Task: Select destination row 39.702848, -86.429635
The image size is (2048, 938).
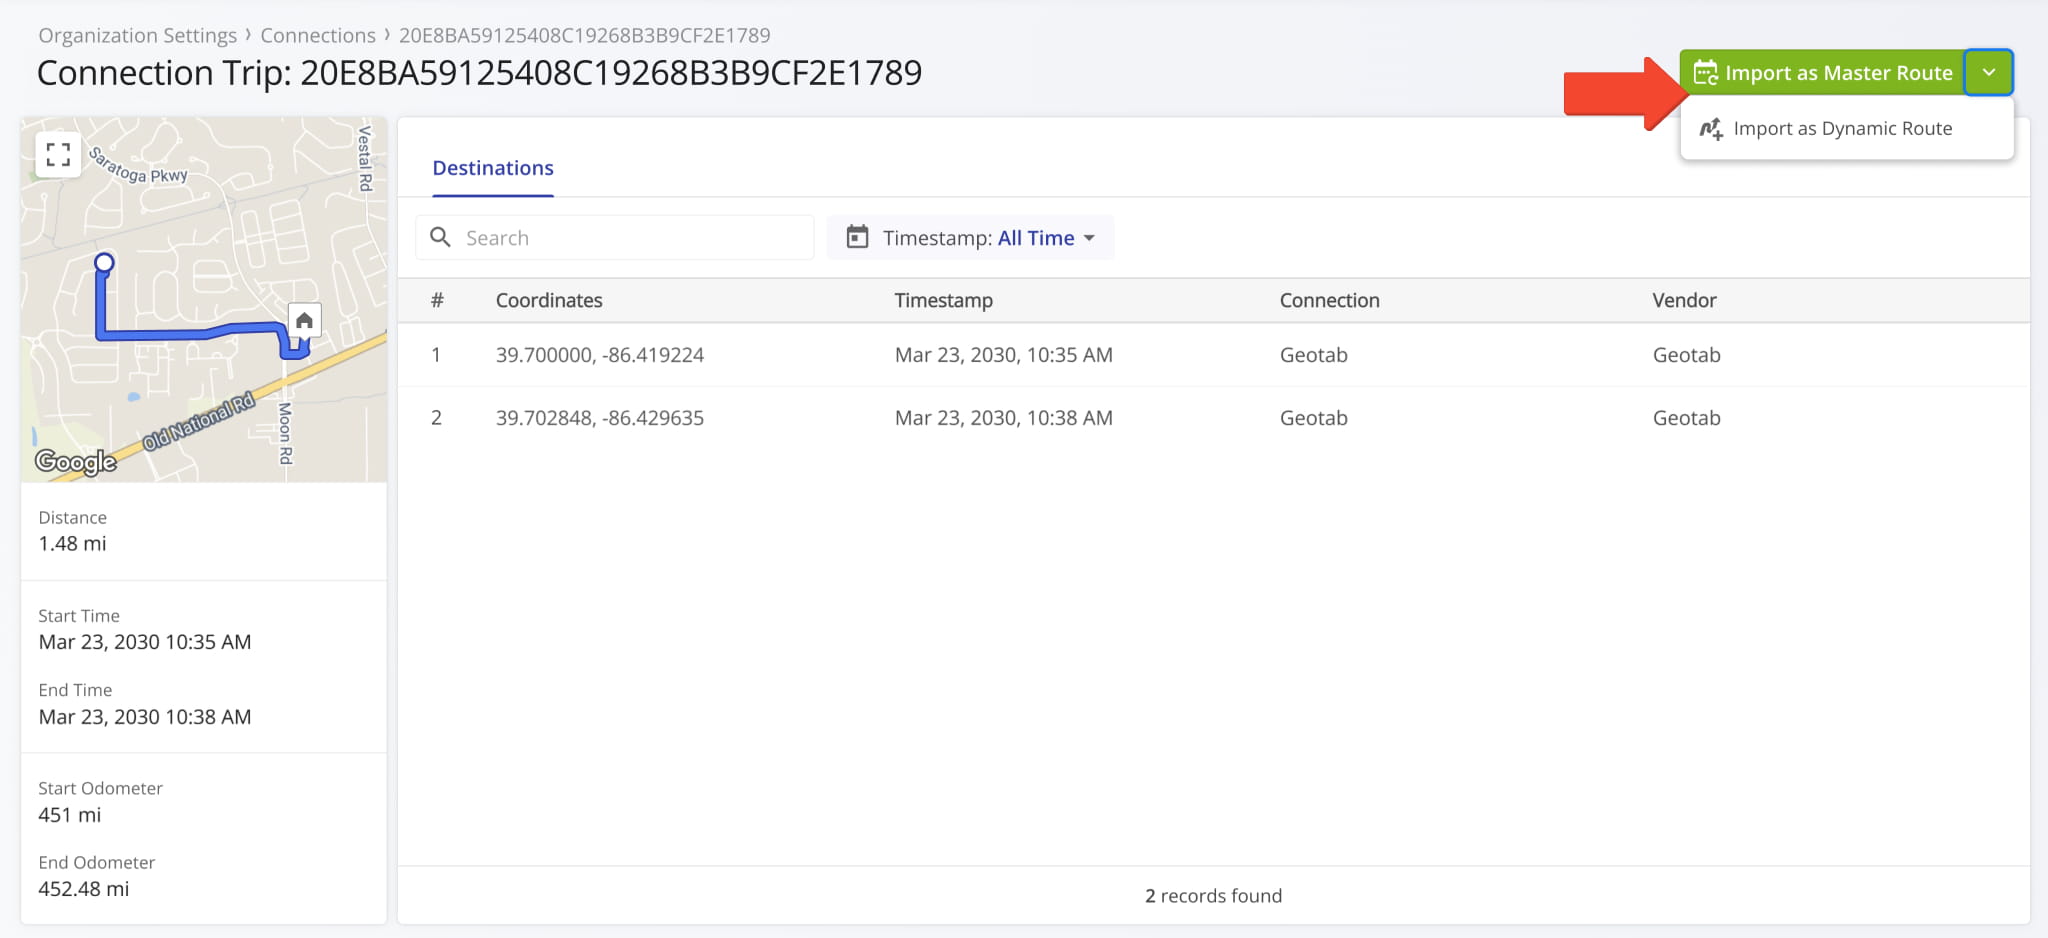Action: tap(599, 418)
